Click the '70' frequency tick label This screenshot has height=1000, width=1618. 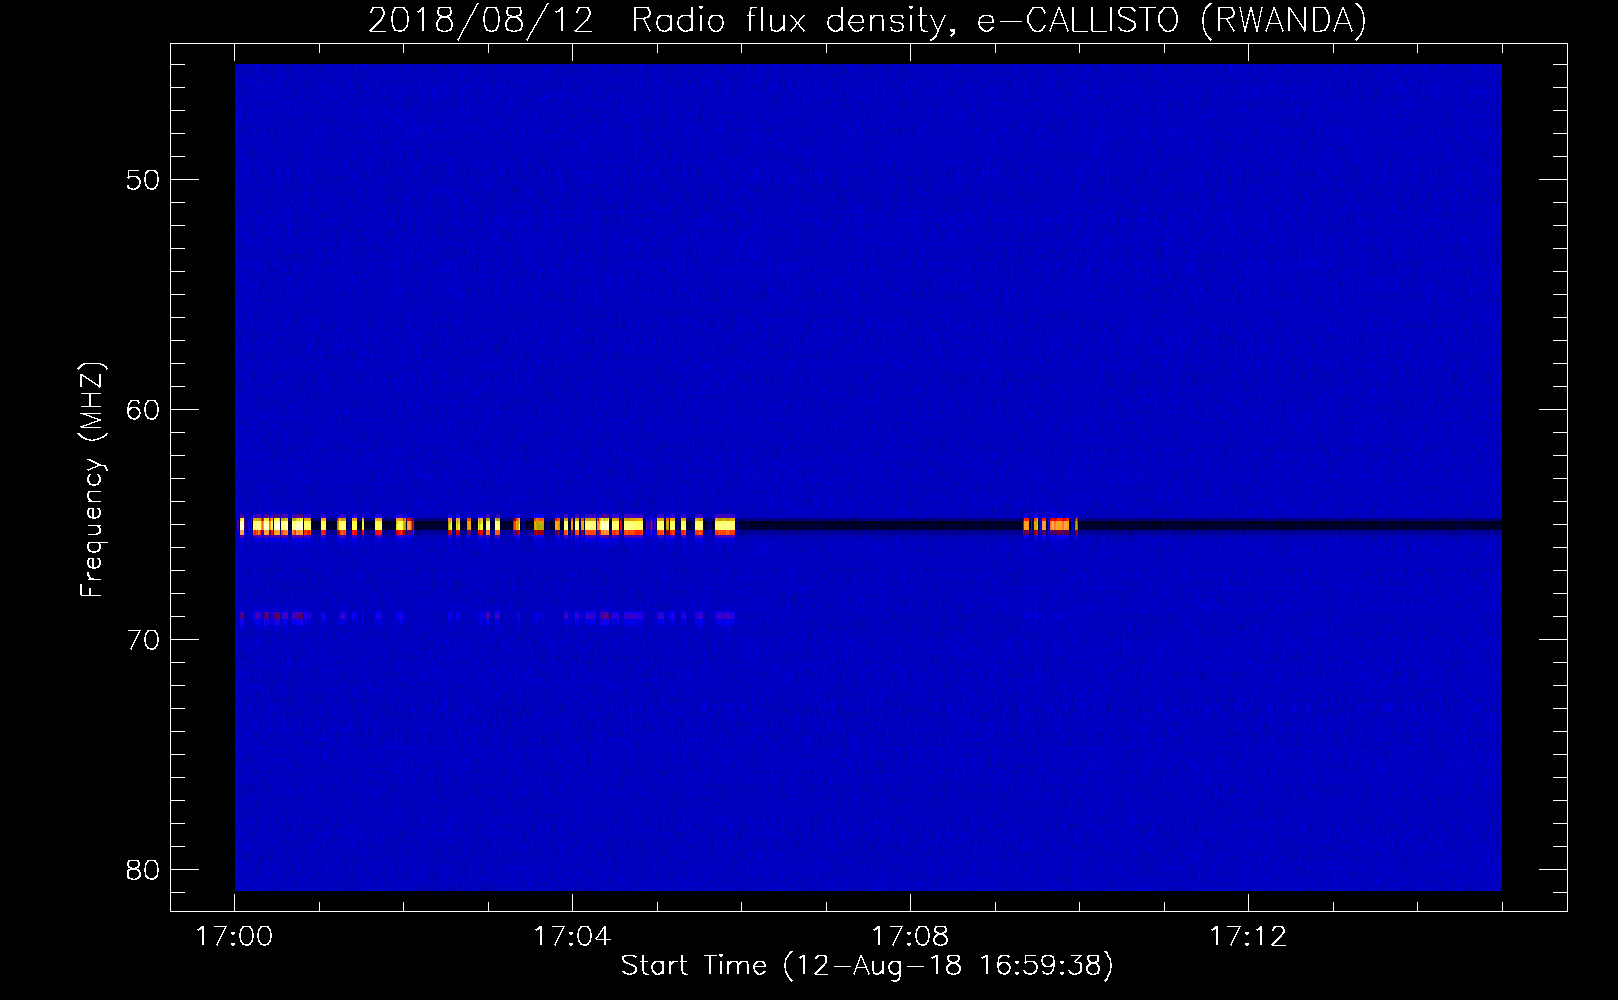143,640
